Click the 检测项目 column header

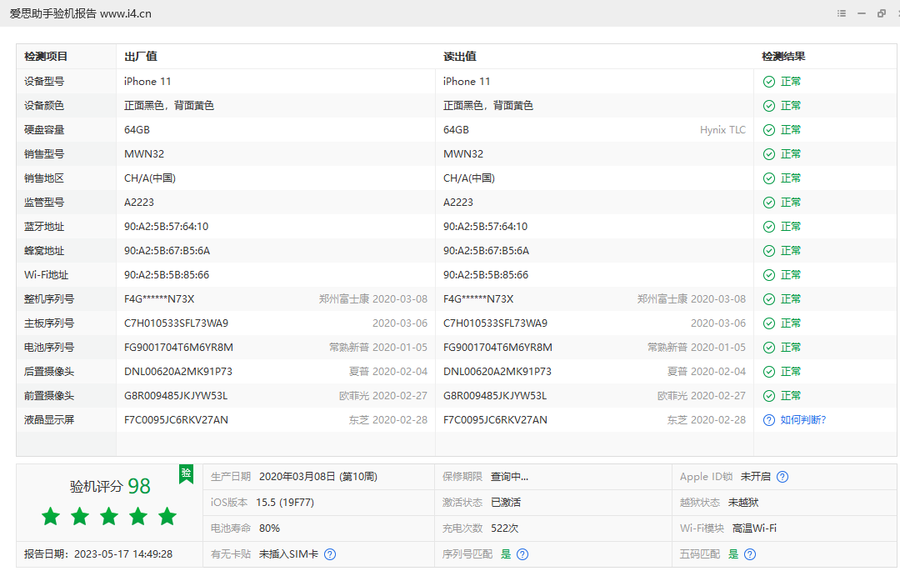pos(46,57)
